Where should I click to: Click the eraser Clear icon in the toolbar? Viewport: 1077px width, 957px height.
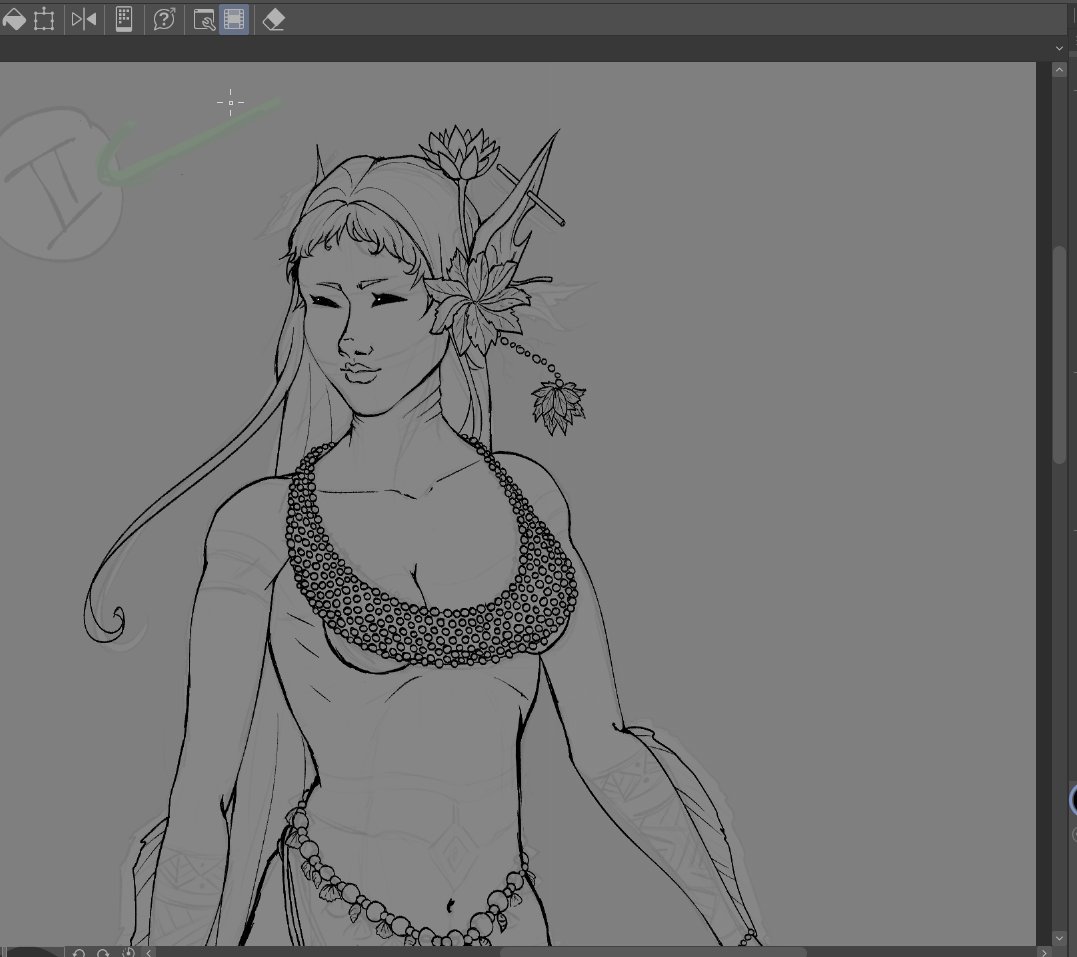273,19
